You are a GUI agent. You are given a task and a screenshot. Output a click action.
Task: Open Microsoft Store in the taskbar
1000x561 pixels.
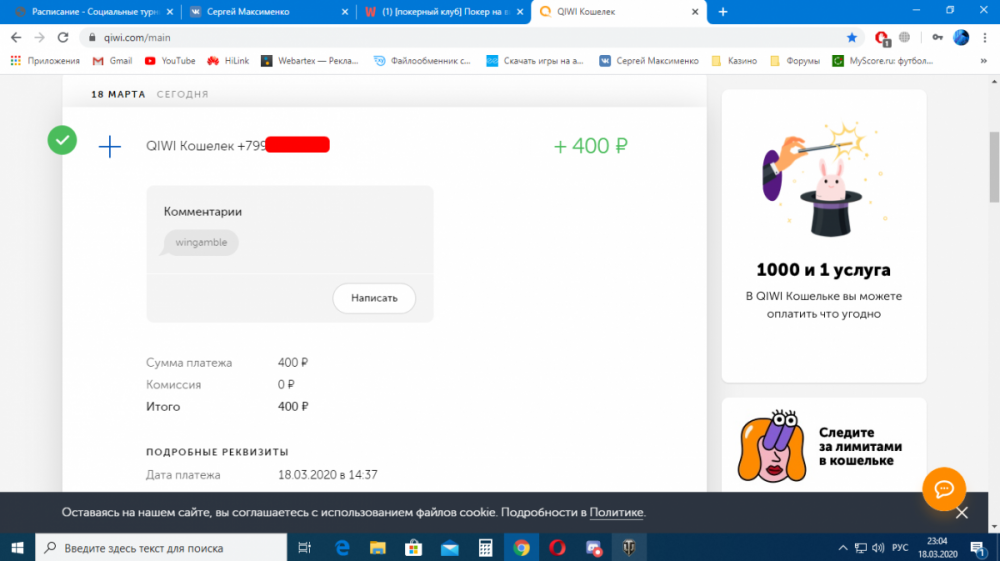pos(413,547)
